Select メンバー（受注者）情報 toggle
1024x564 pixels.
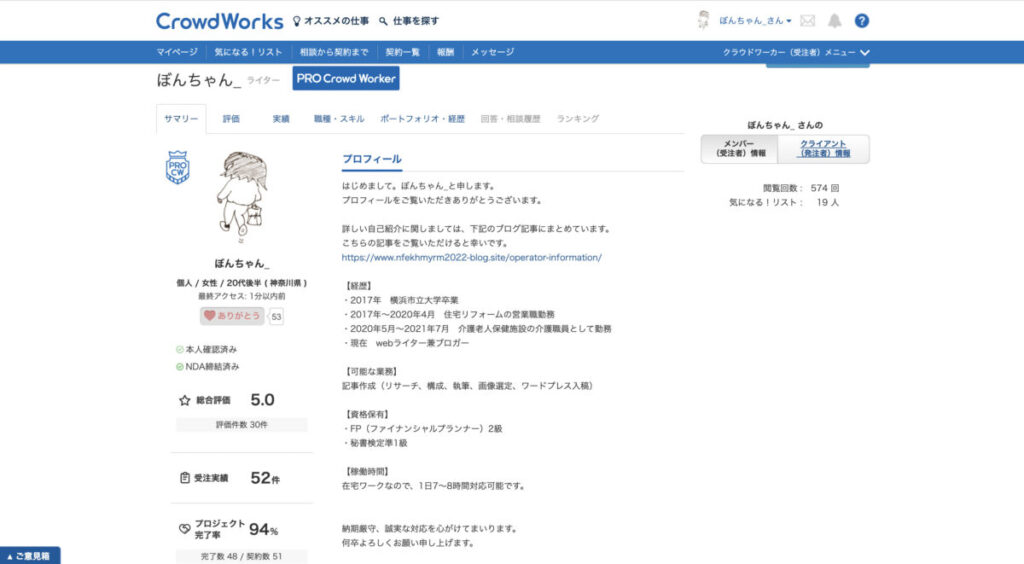(739, 149)
